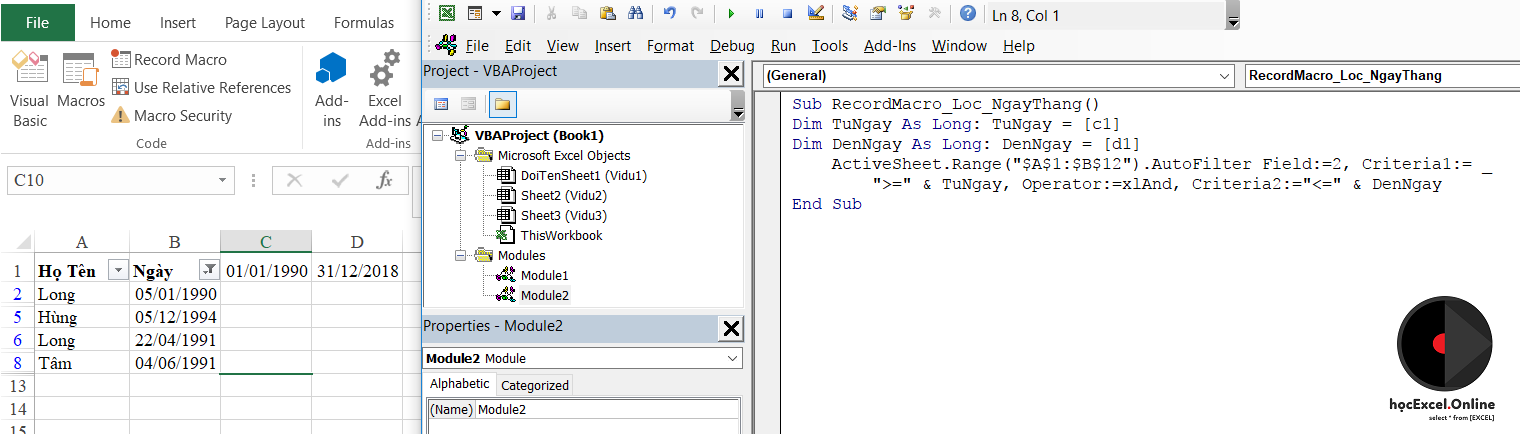This screenshot has height=434, width=1520.
Task: Open the Debug menu
Action: point(732,46)
